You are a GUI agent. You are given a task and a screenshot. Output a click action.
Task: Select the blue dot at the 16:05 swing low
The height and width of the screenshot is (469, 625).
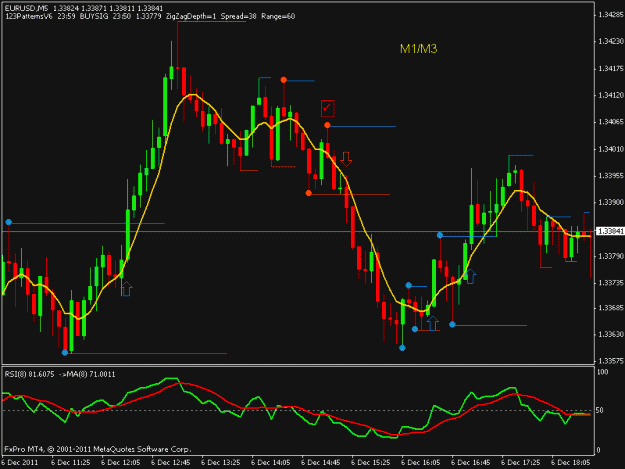(402, 348)
